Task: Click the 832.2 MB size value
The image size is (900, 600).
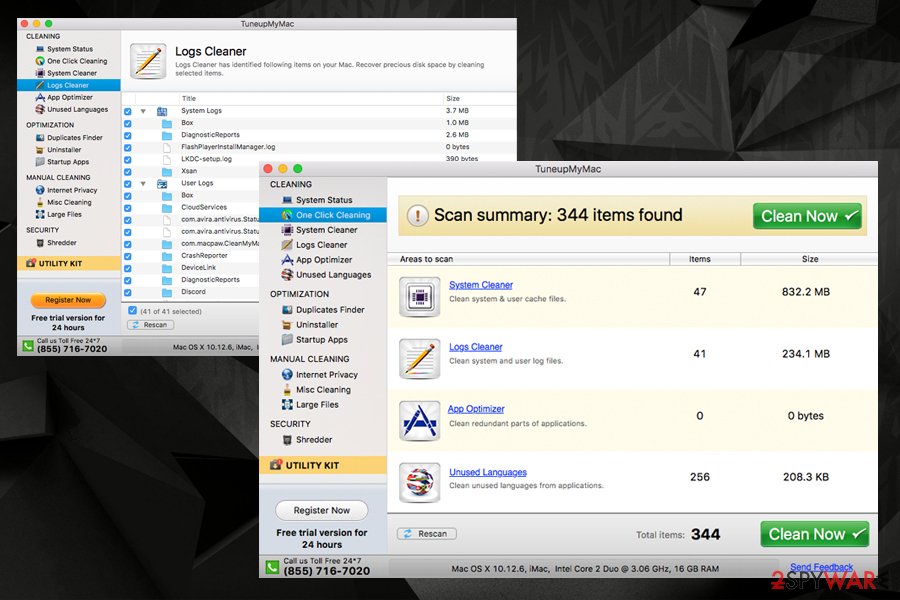Action: point(806,292)
